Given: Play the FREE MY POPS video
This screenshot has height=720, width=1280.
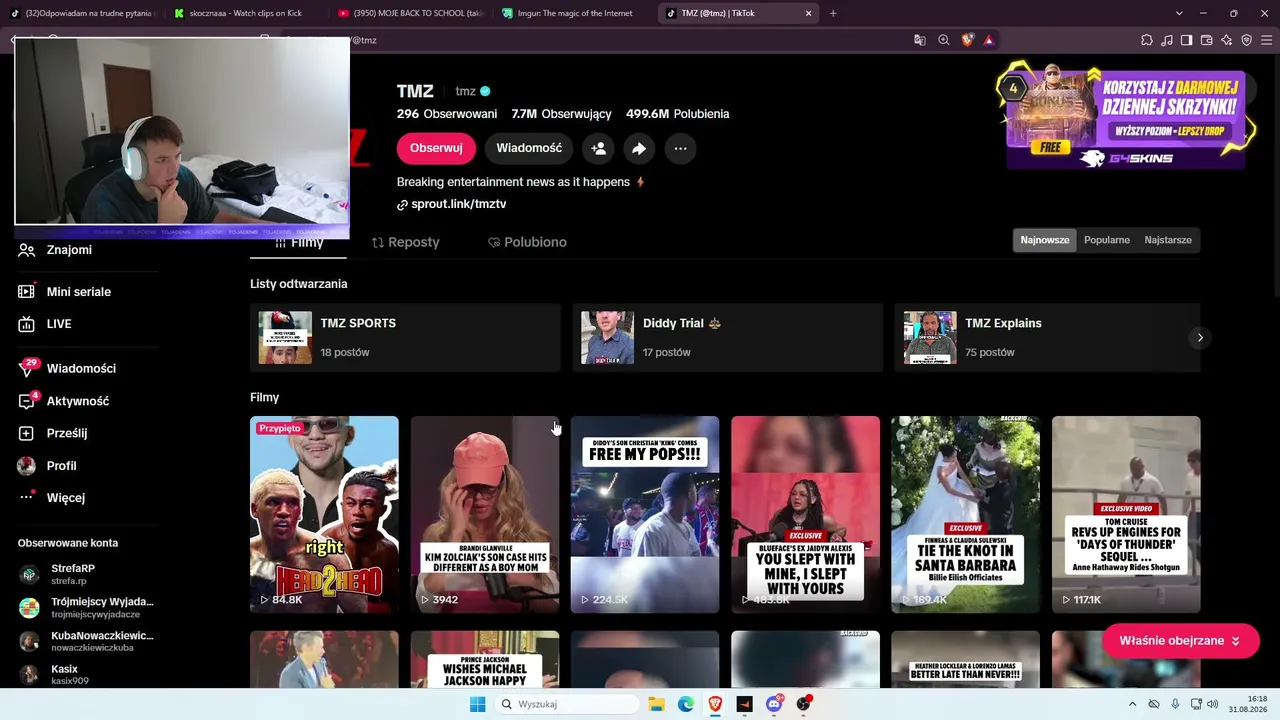Looking at the screenshot, I should coord(645,514).
